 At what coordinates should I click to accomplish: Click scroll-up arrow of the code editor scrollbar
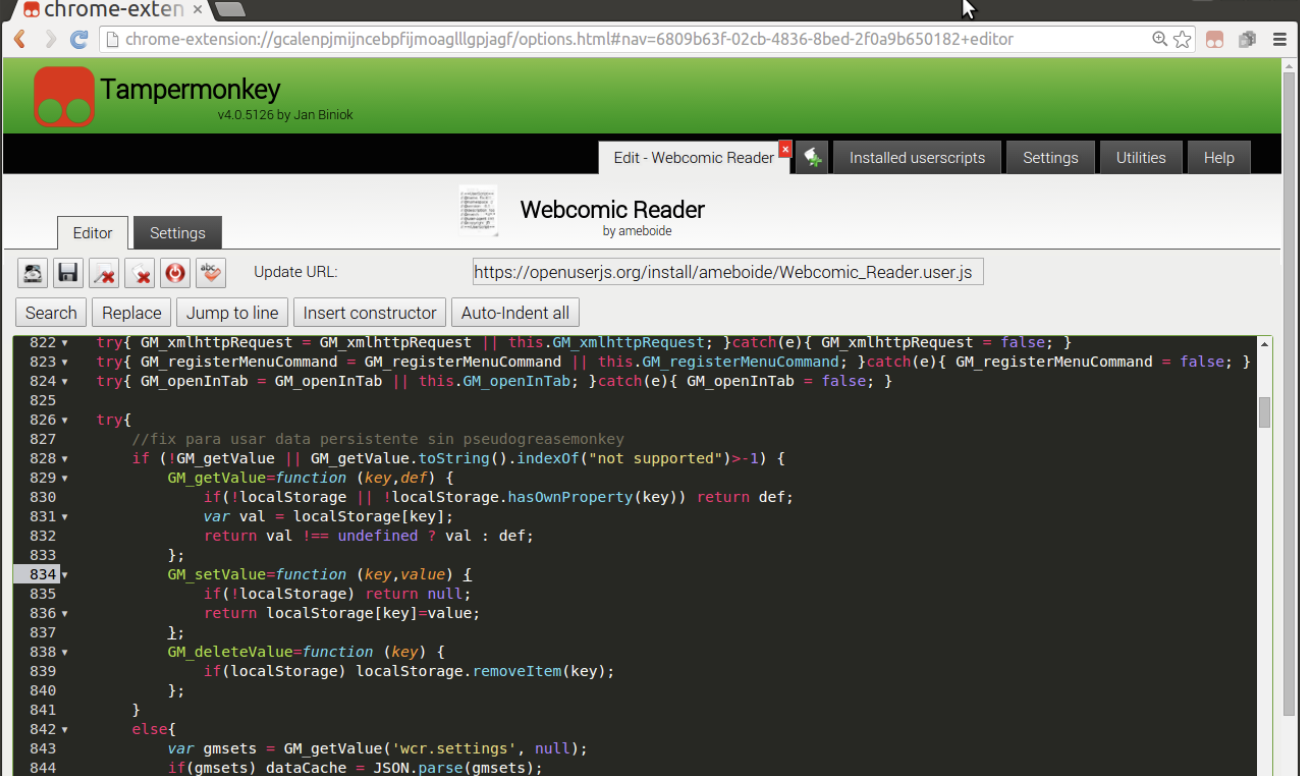click(1264, 344)
